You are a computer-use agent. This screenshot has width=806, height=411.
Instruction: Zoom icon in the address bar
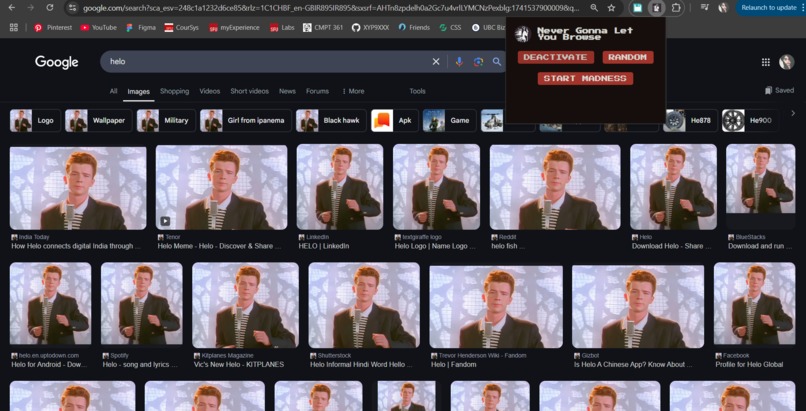click(x=594, y=8)
